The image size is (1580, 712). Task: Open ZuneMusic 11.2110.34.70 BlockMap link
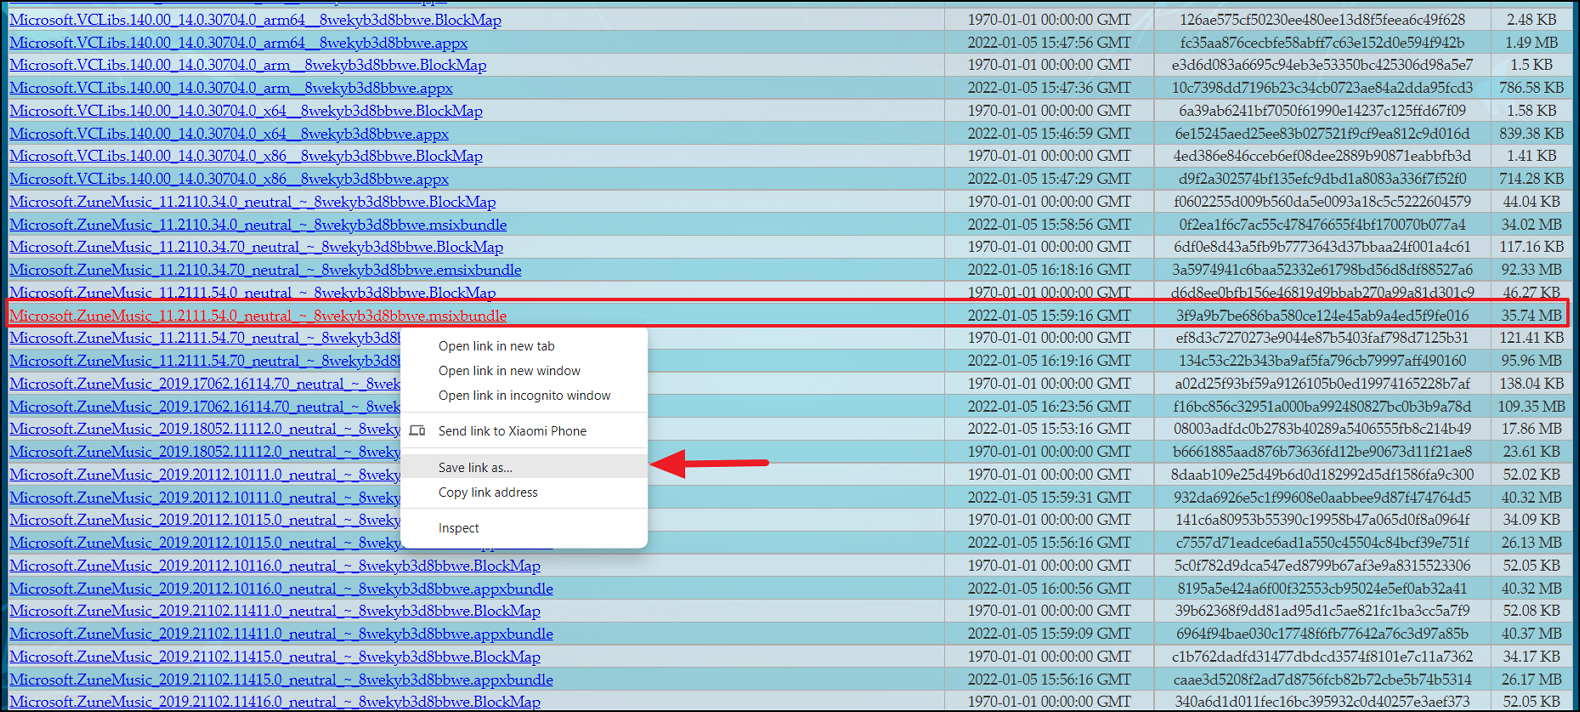[x=256, y=247]
